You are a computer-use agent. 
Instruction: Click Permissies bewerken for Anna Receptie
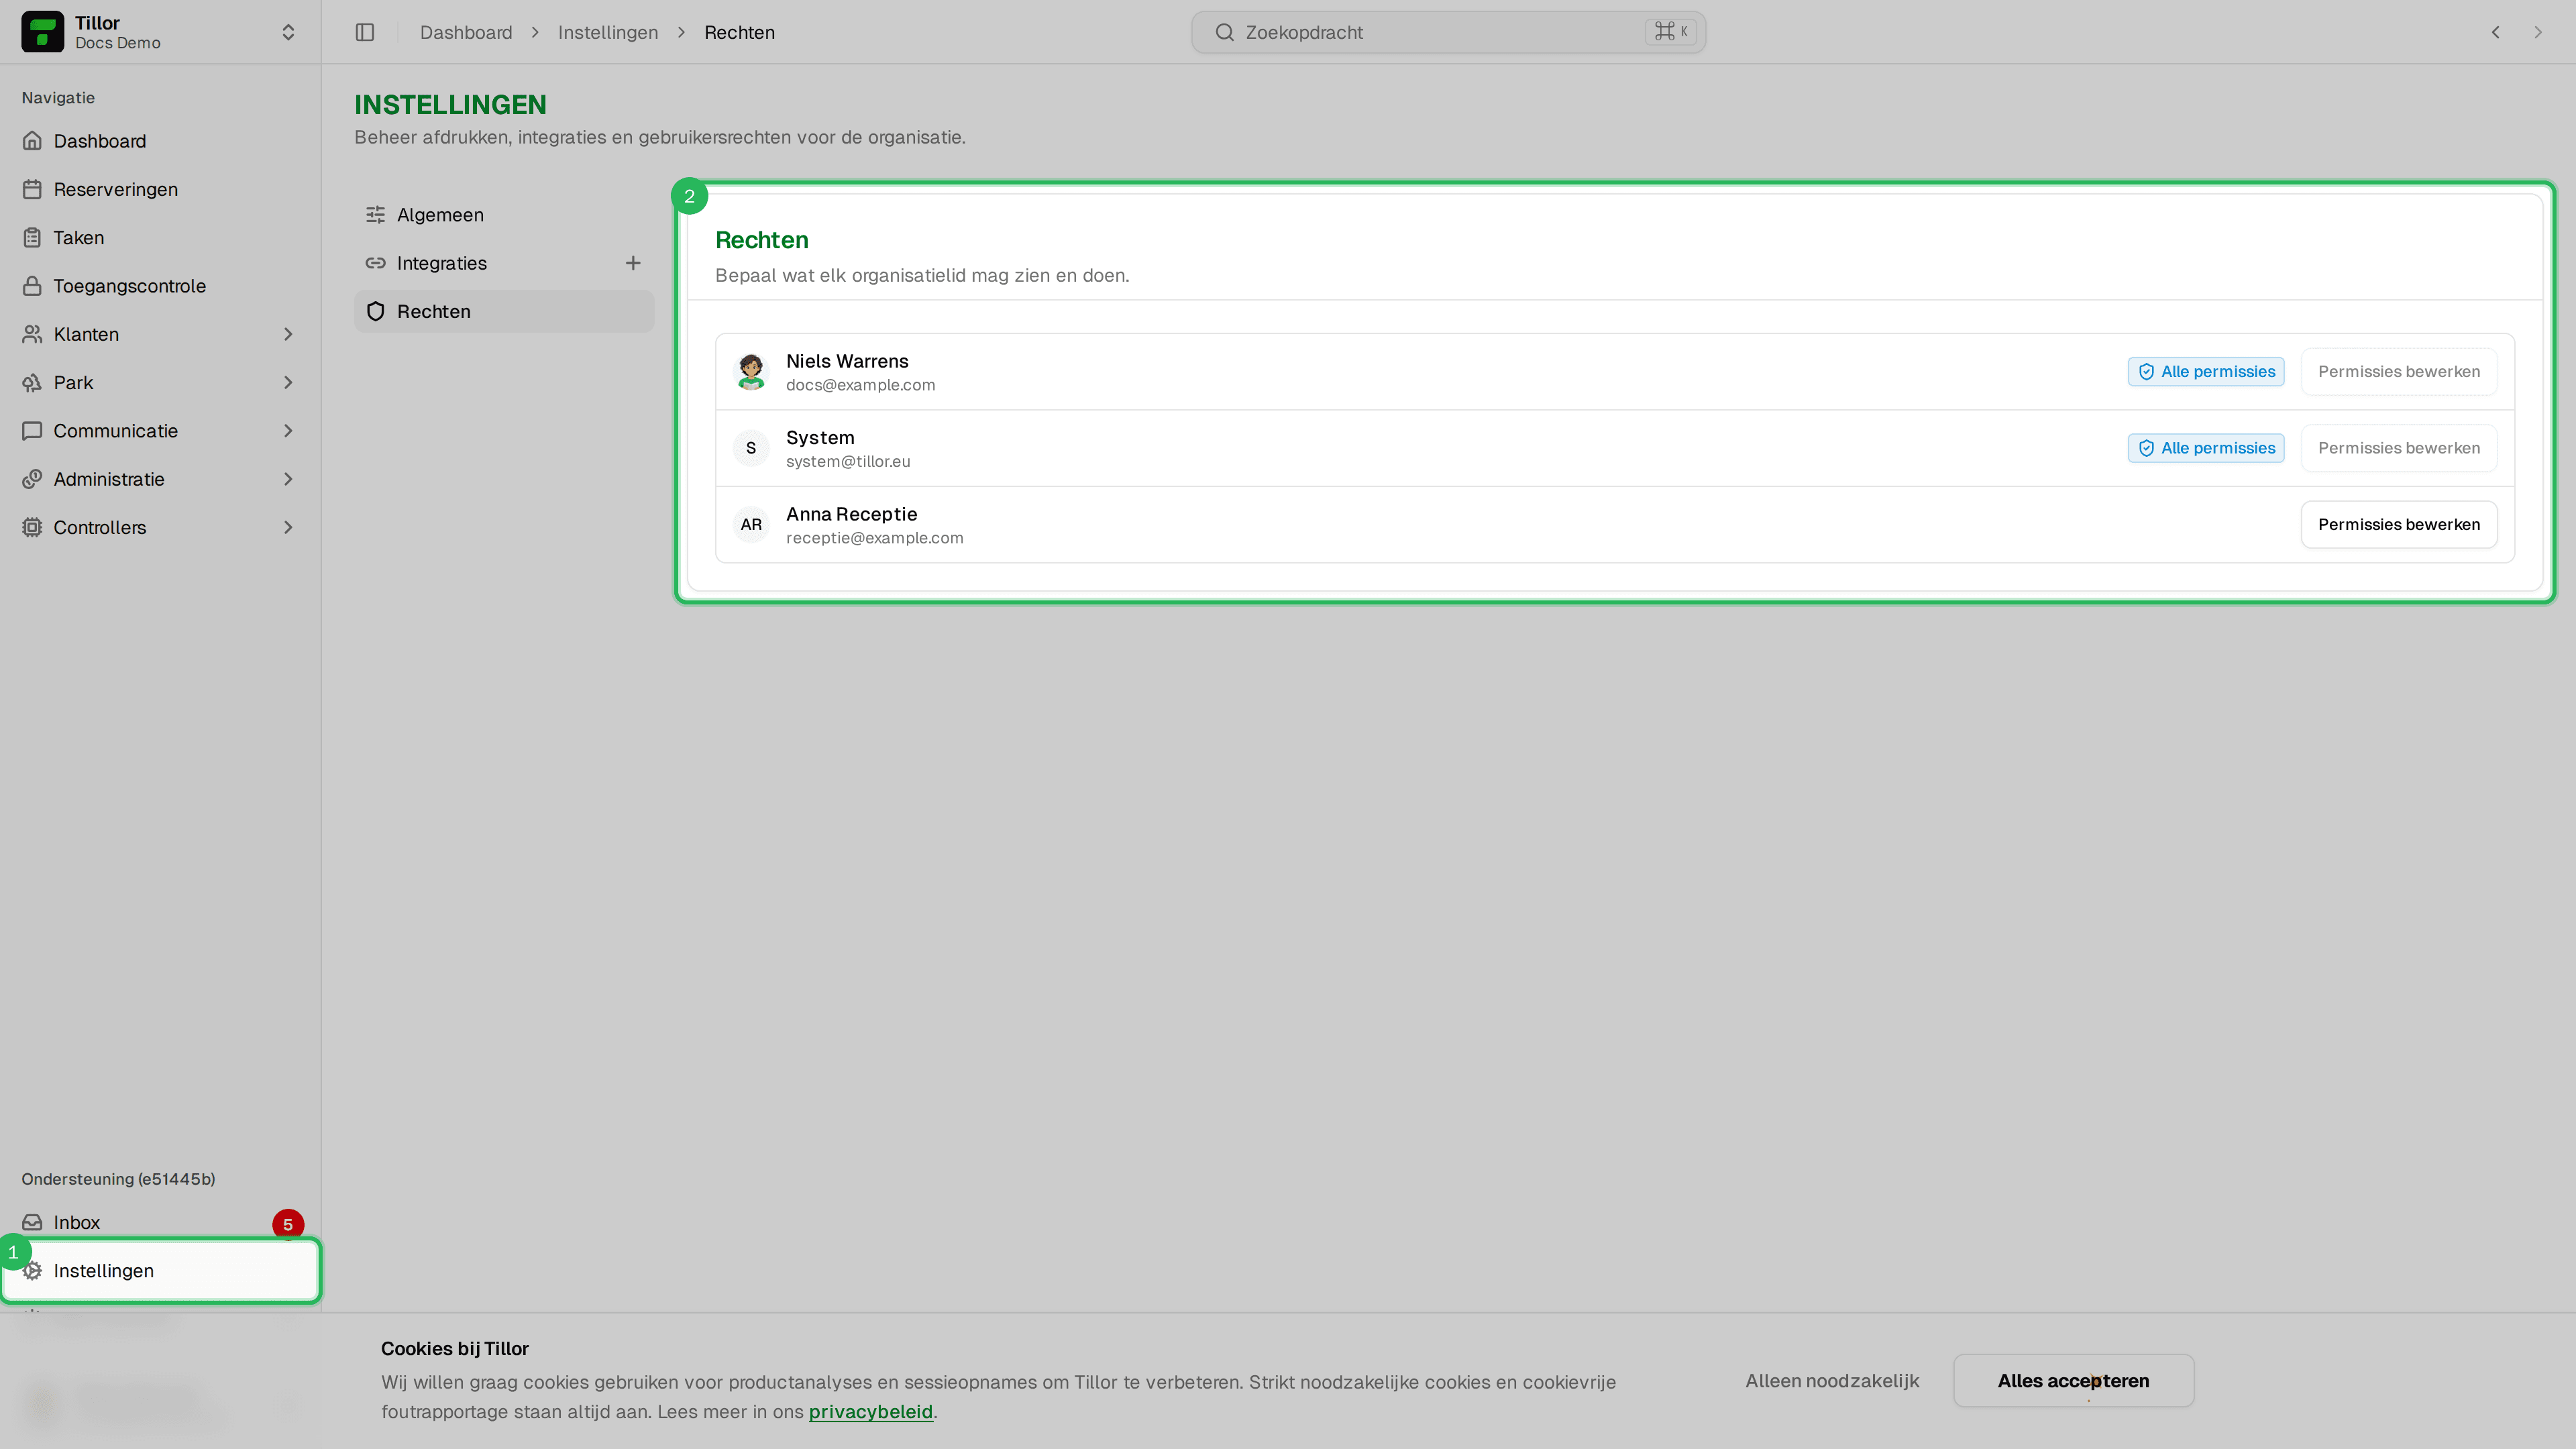[x=2399, y=524]
